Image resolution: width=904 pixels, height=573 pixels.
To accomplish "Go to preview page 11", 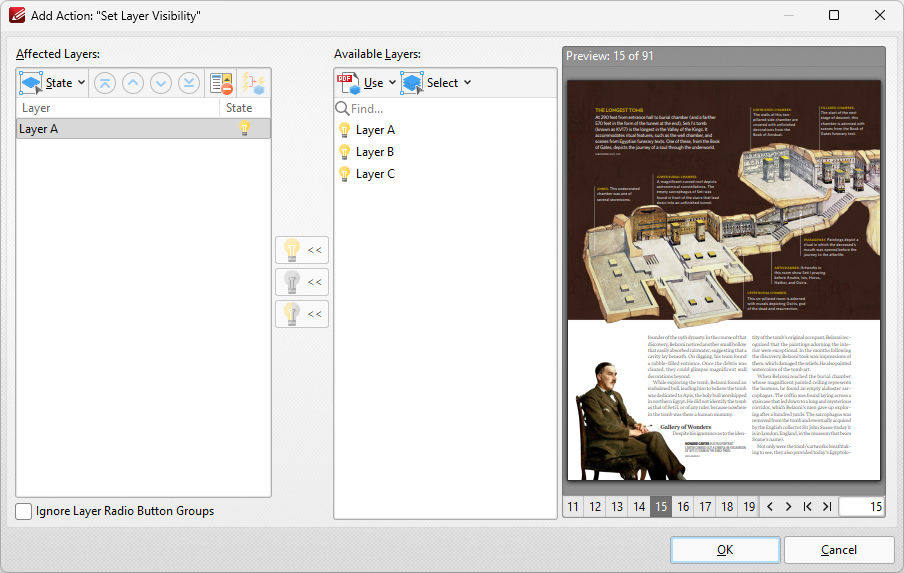I will point(572,507).
